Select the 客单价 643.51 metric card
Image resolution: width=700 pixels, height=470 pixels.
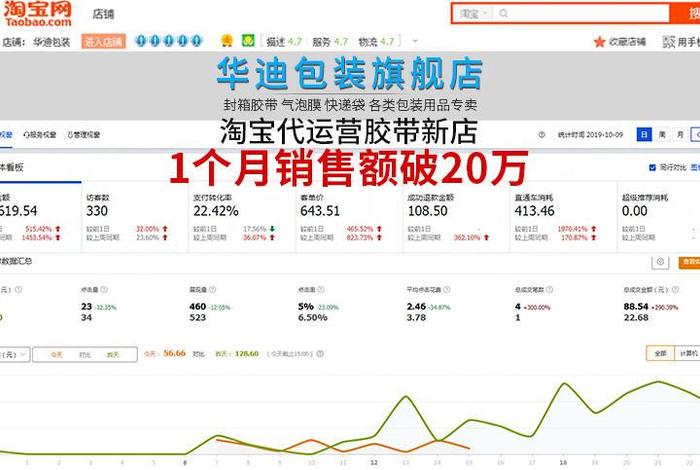coord(350,217)
